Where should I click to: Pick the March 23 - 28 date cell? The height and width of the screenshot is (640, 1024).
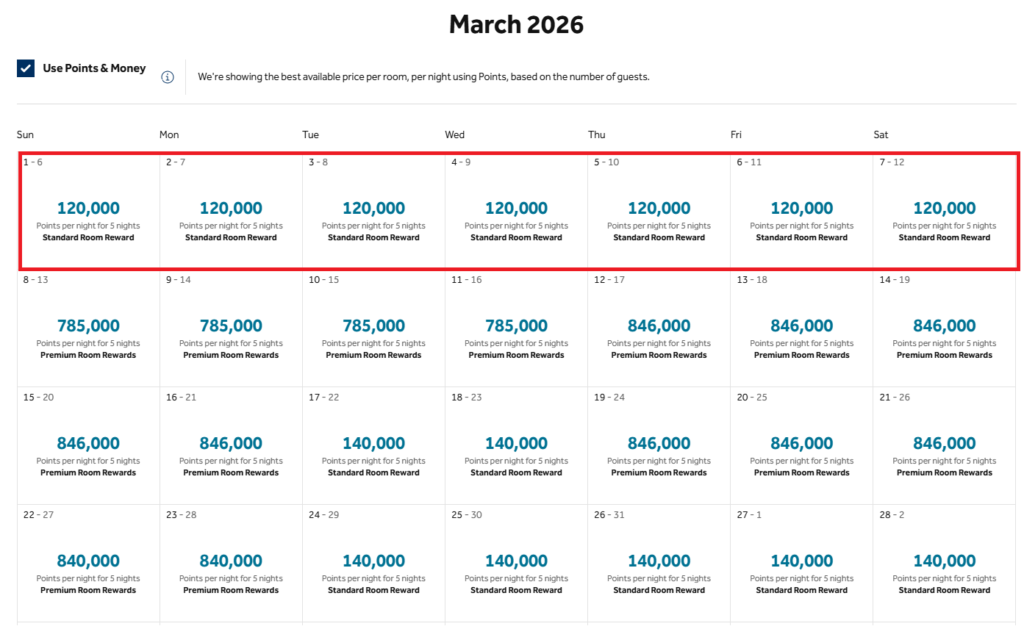pyautogui.click(x=231, y=563)
